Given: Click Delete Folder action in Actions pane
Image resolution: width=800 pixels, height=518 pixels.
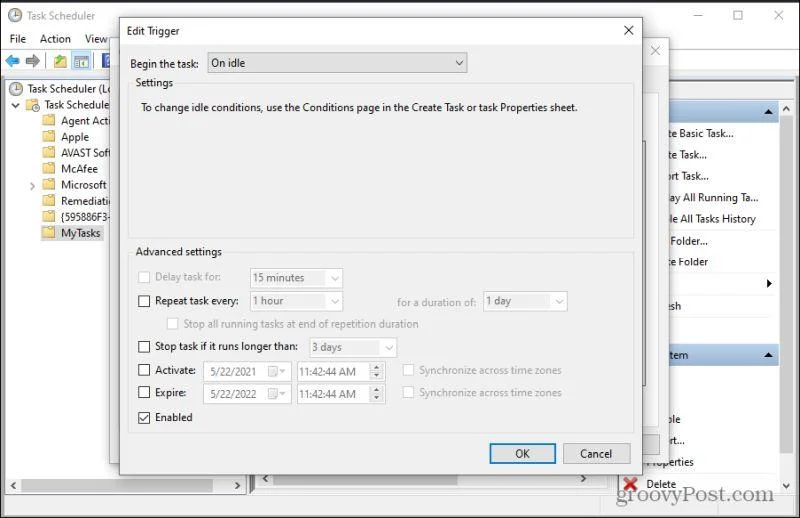Looking at the screenshot, I should tap(688, 262).
